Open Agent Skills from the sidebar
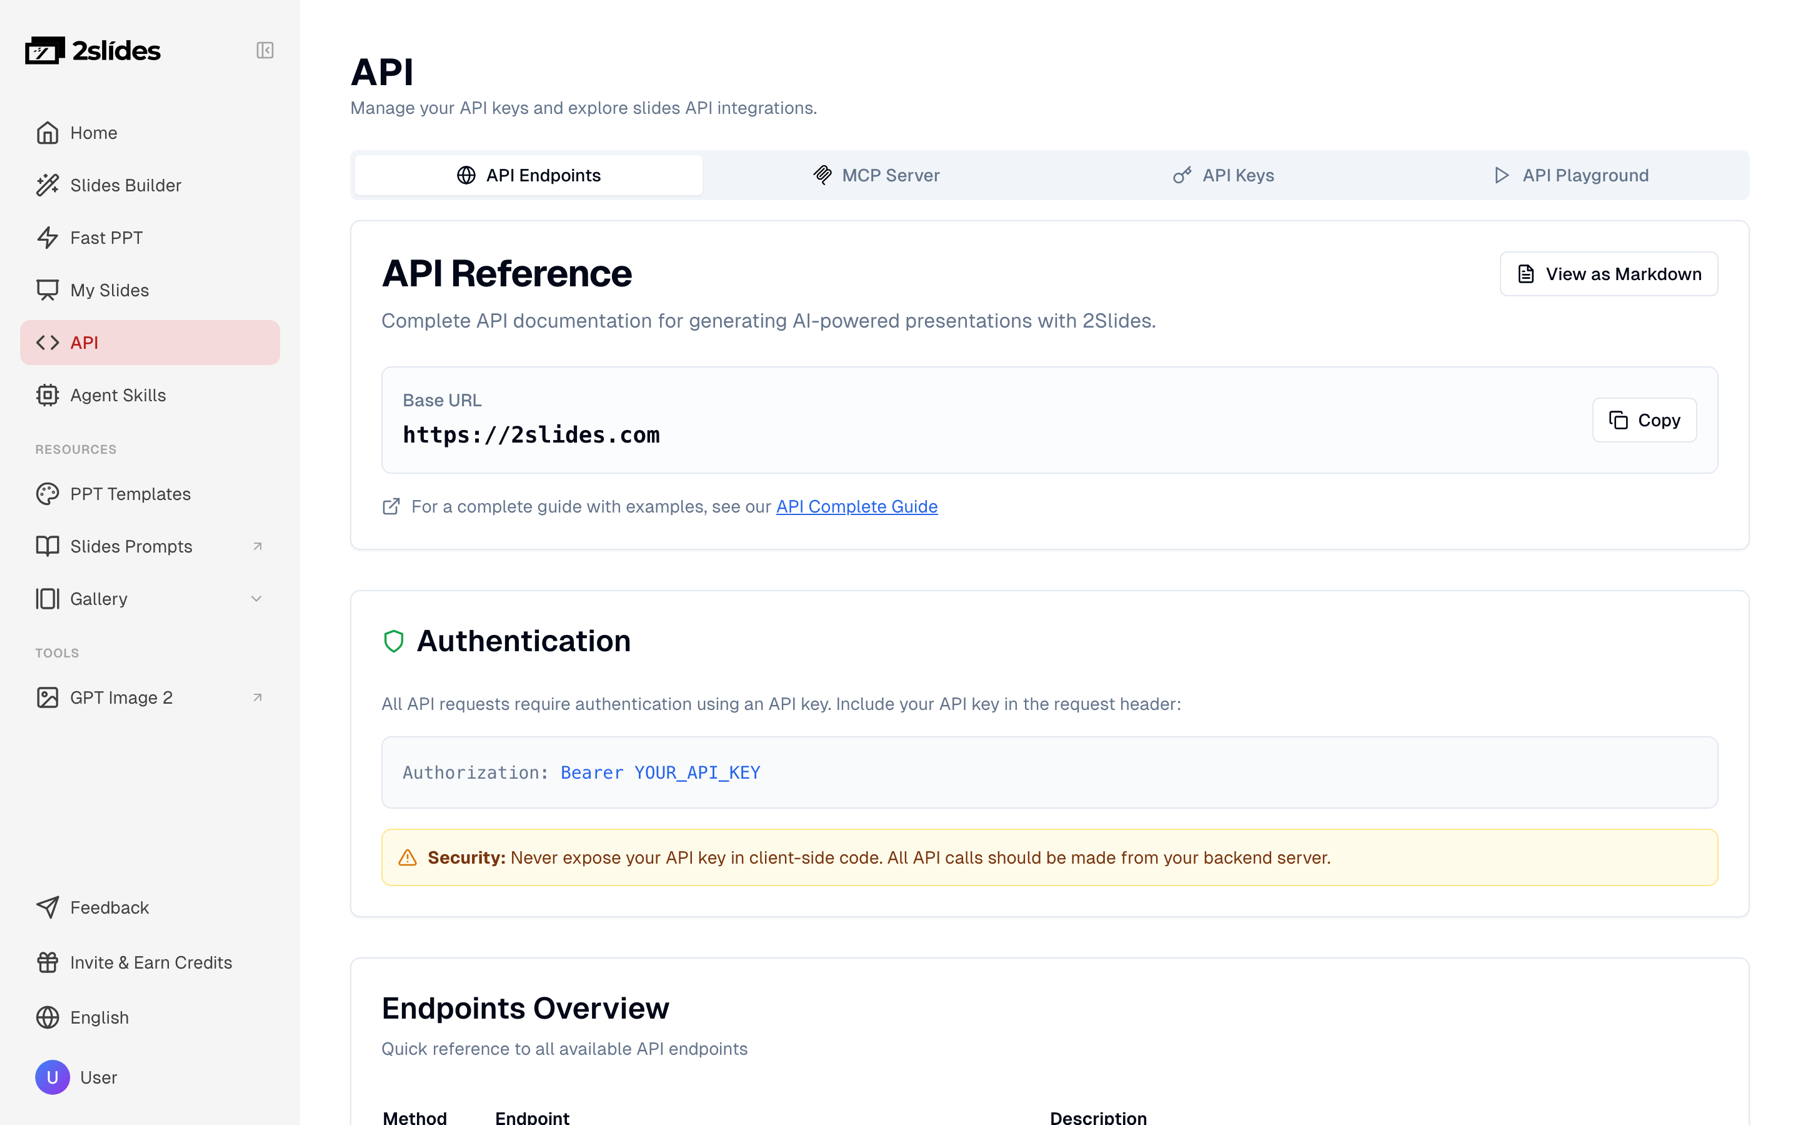 click(x=150, y=395)
